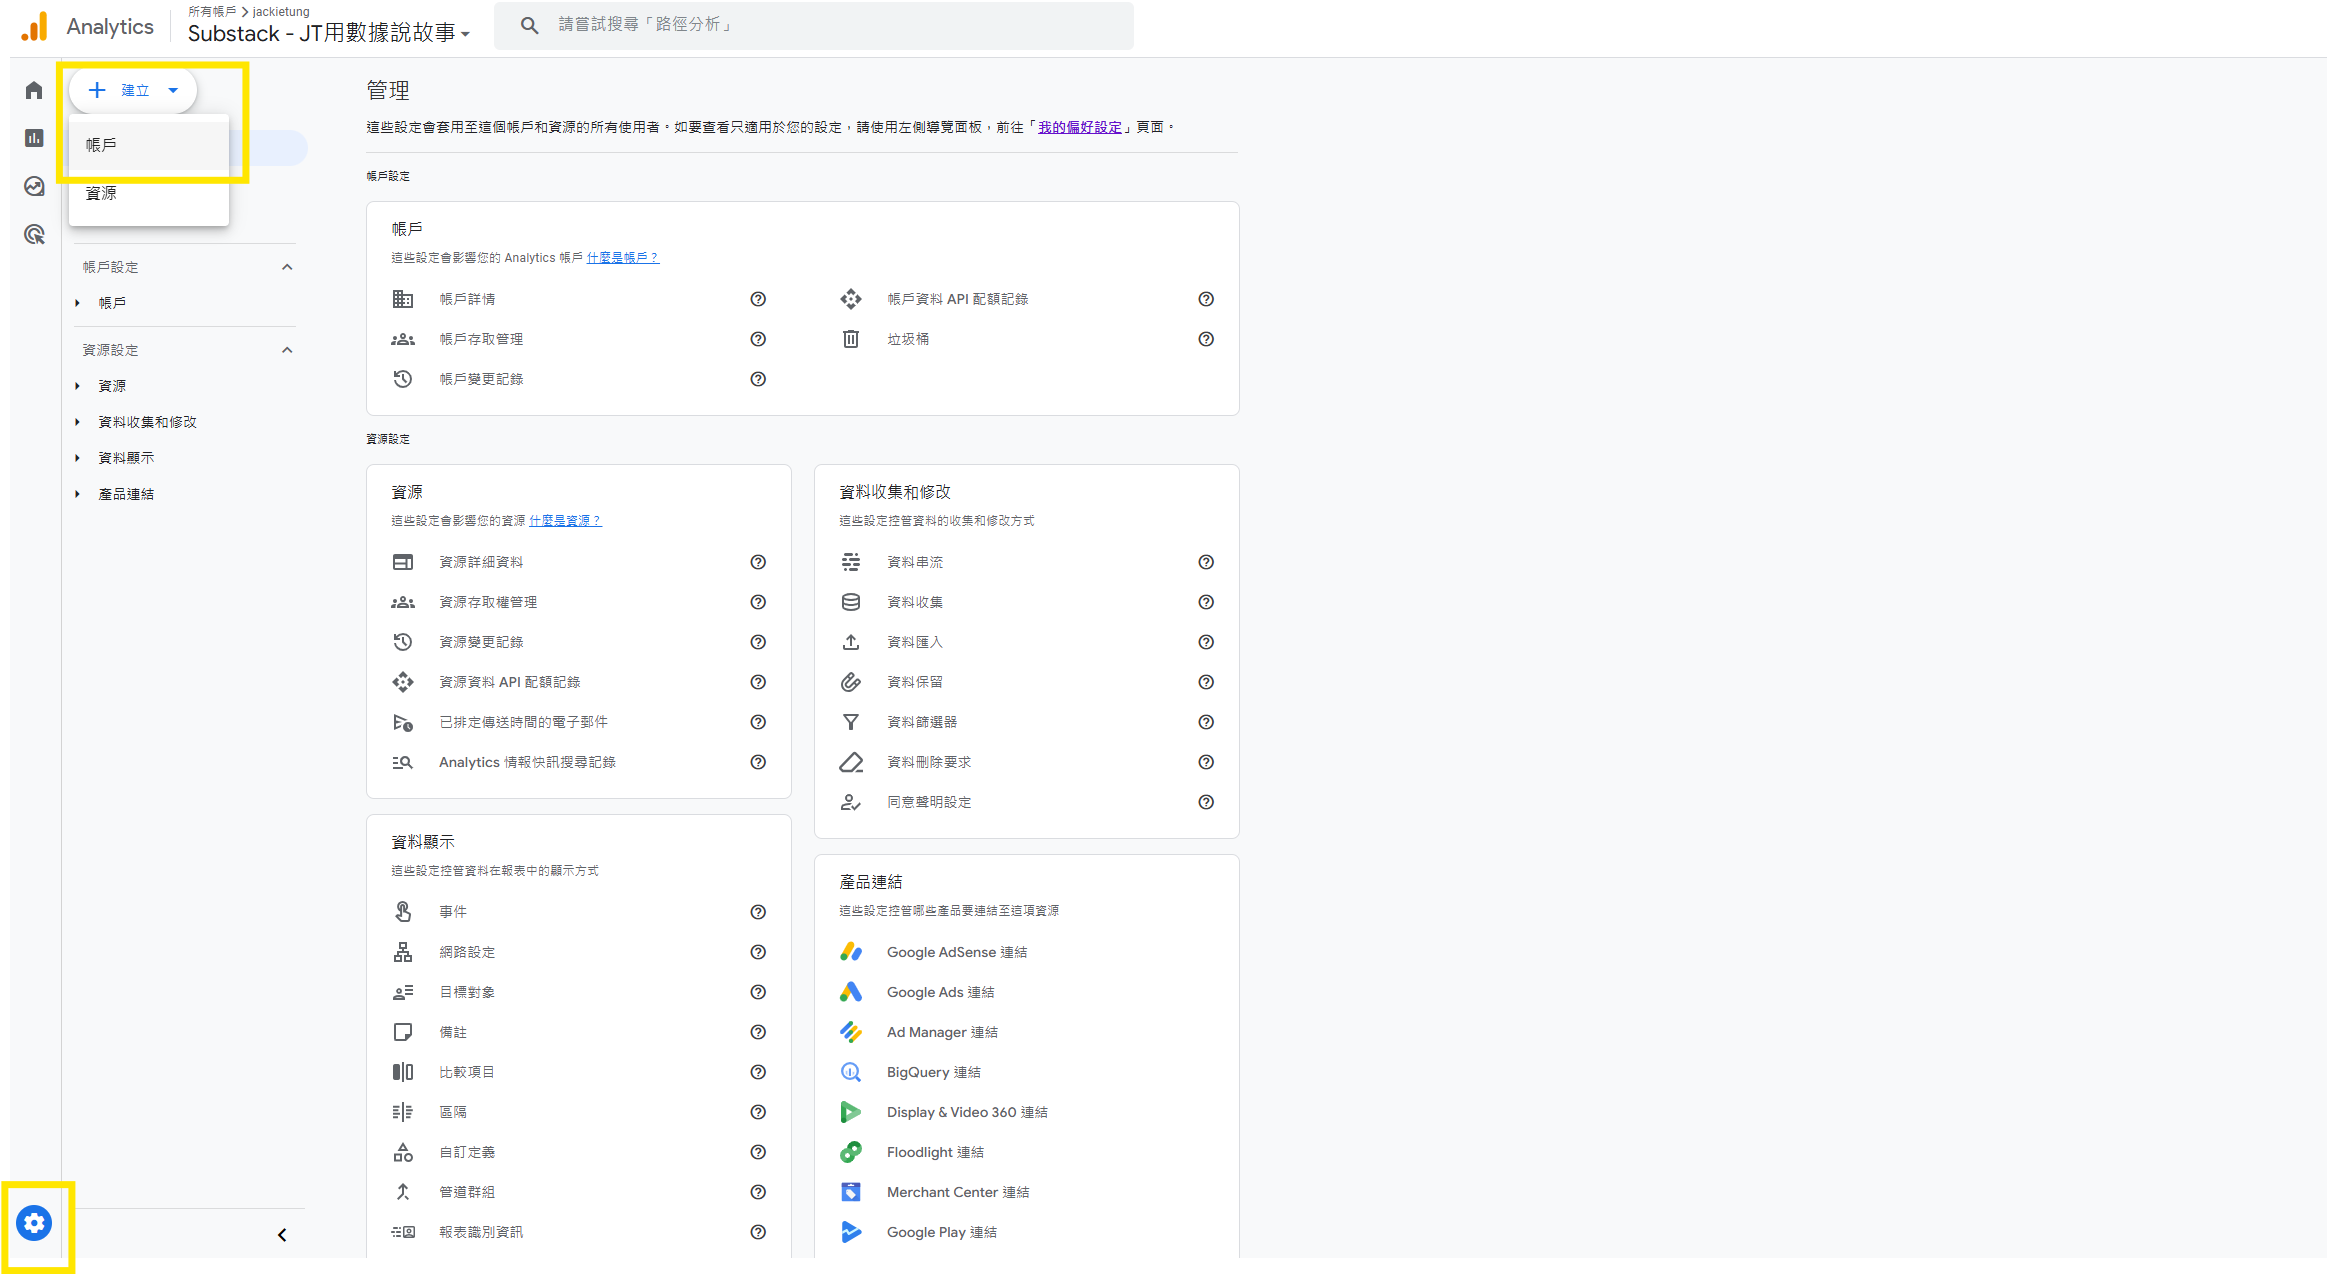Open the 建立 create dropdown button
The image size is (2327, 1274).
tap(133, 90)
